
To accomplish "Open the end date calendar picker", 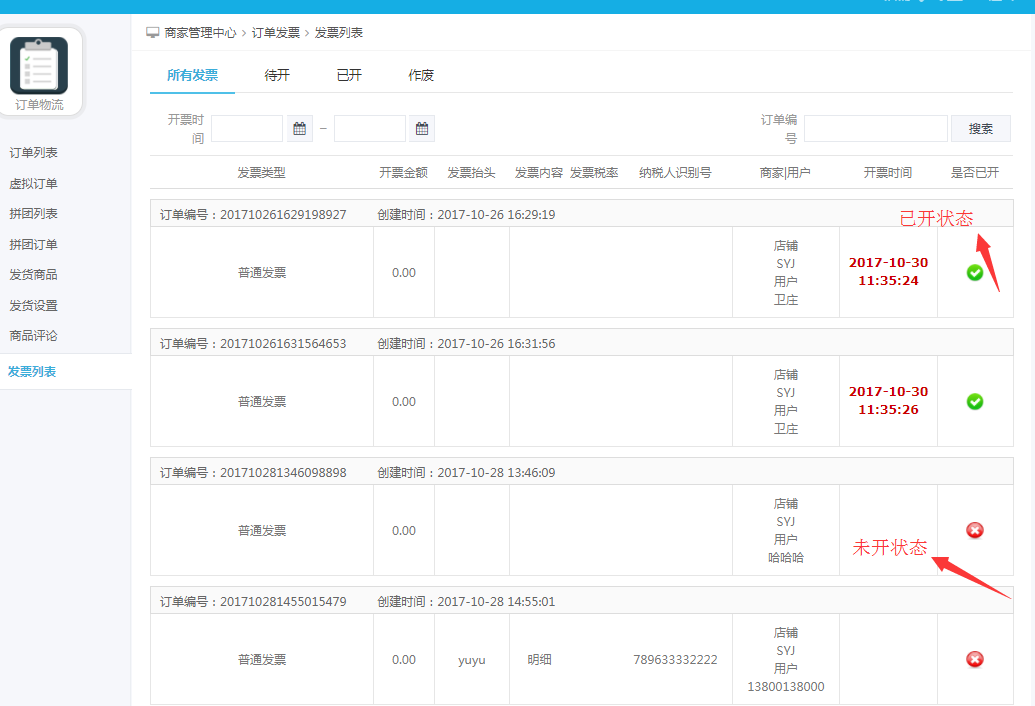I will pos(422,129).
